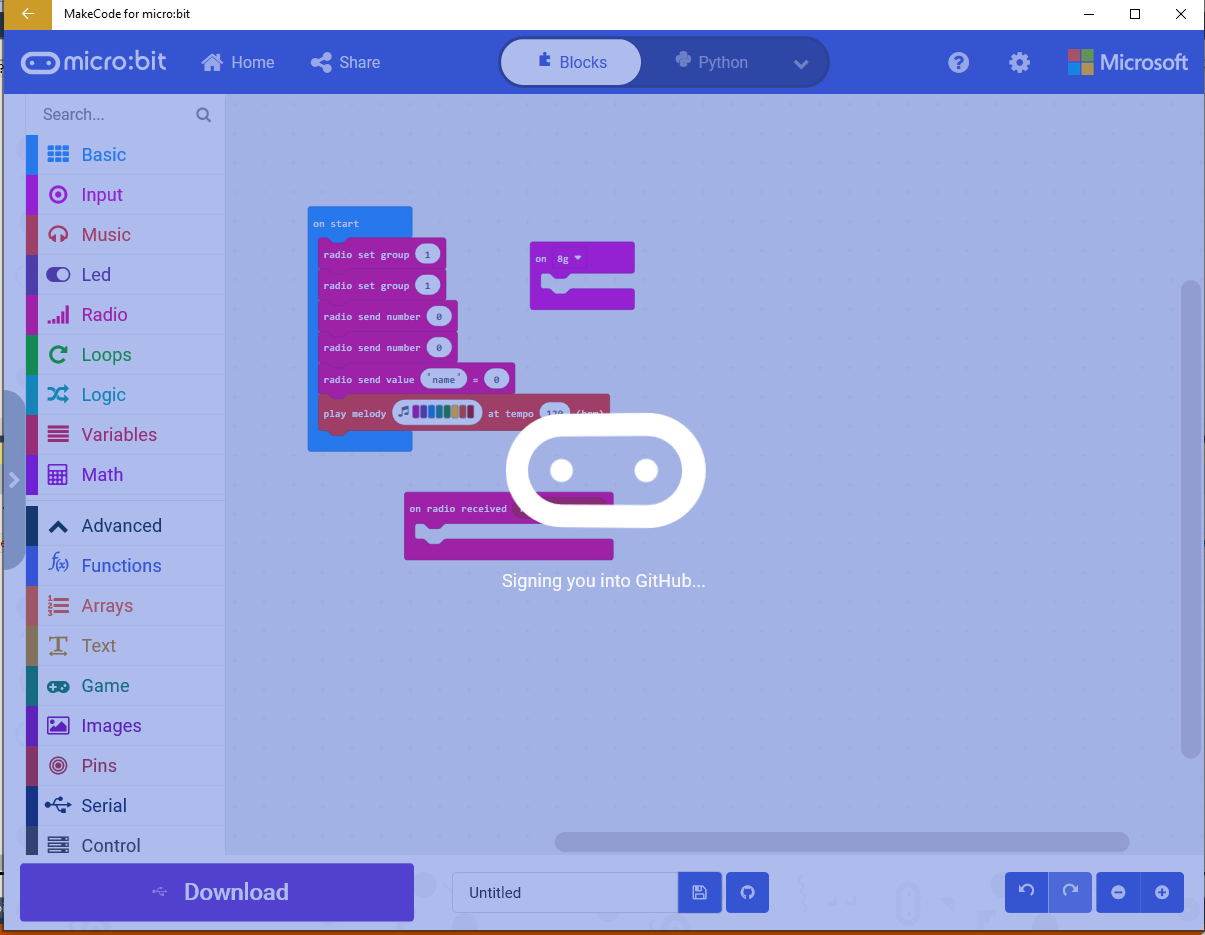Save the project using the save icon
This screenshot has width=1205, height=935.
coord(699,892)
